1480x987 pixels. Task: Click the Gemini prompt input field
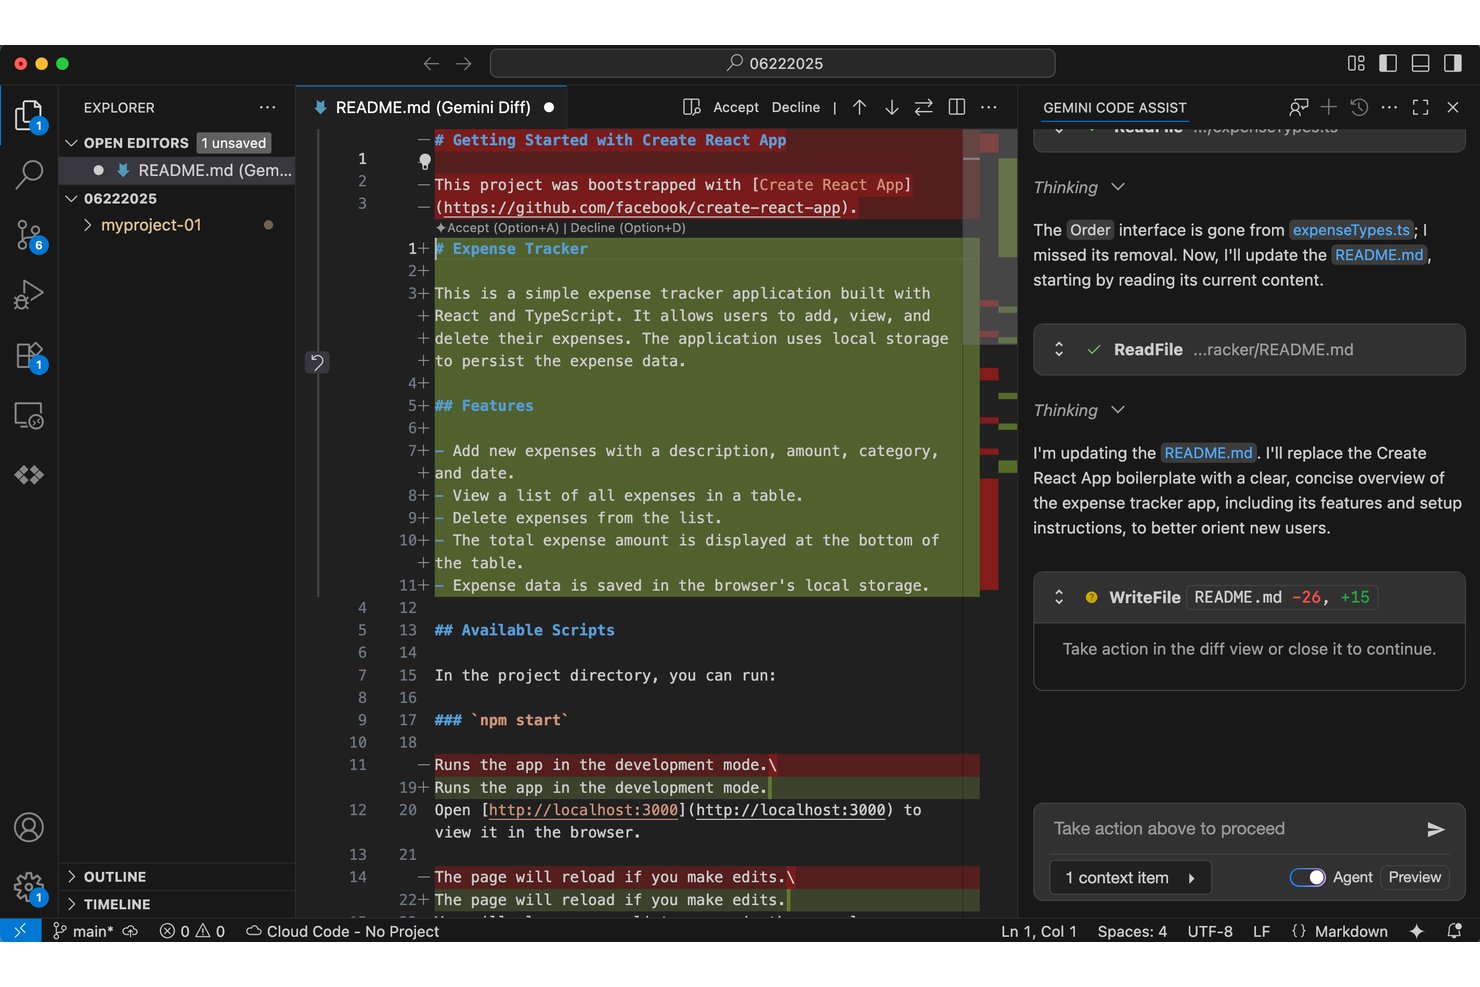[1235, 828]
